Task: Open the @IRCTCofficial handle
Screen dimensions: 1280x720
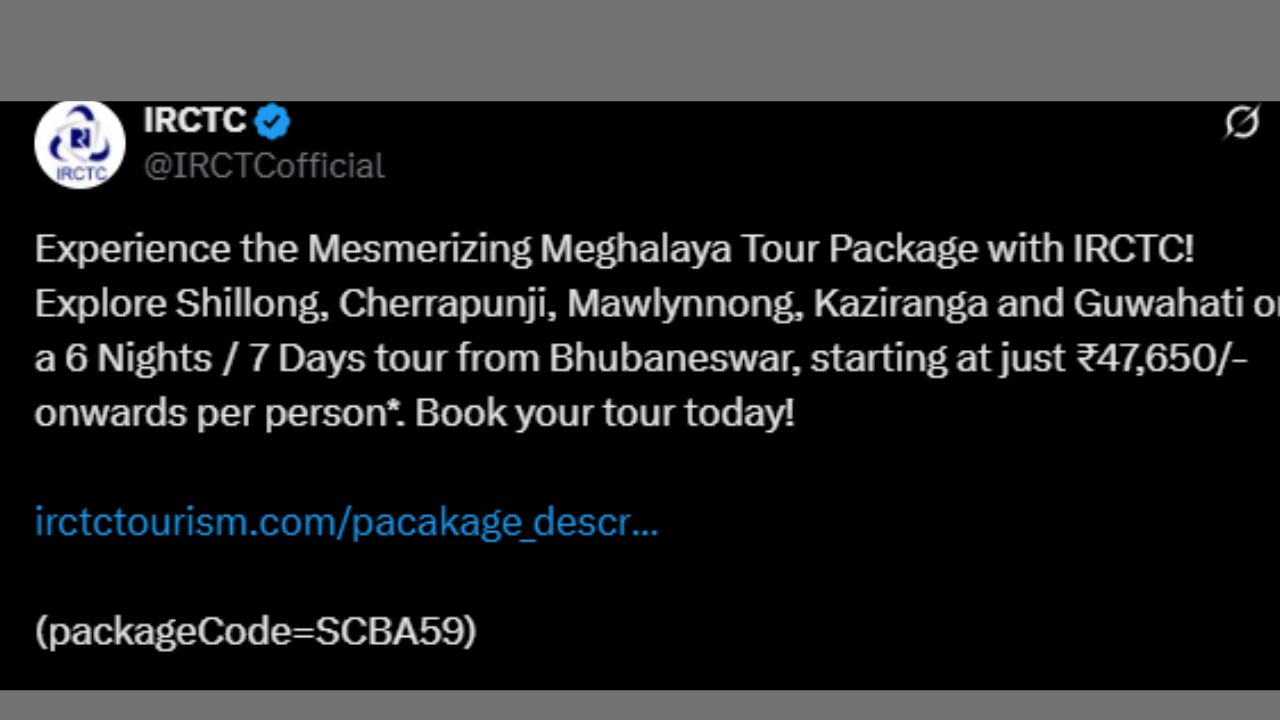Action: 264,166
